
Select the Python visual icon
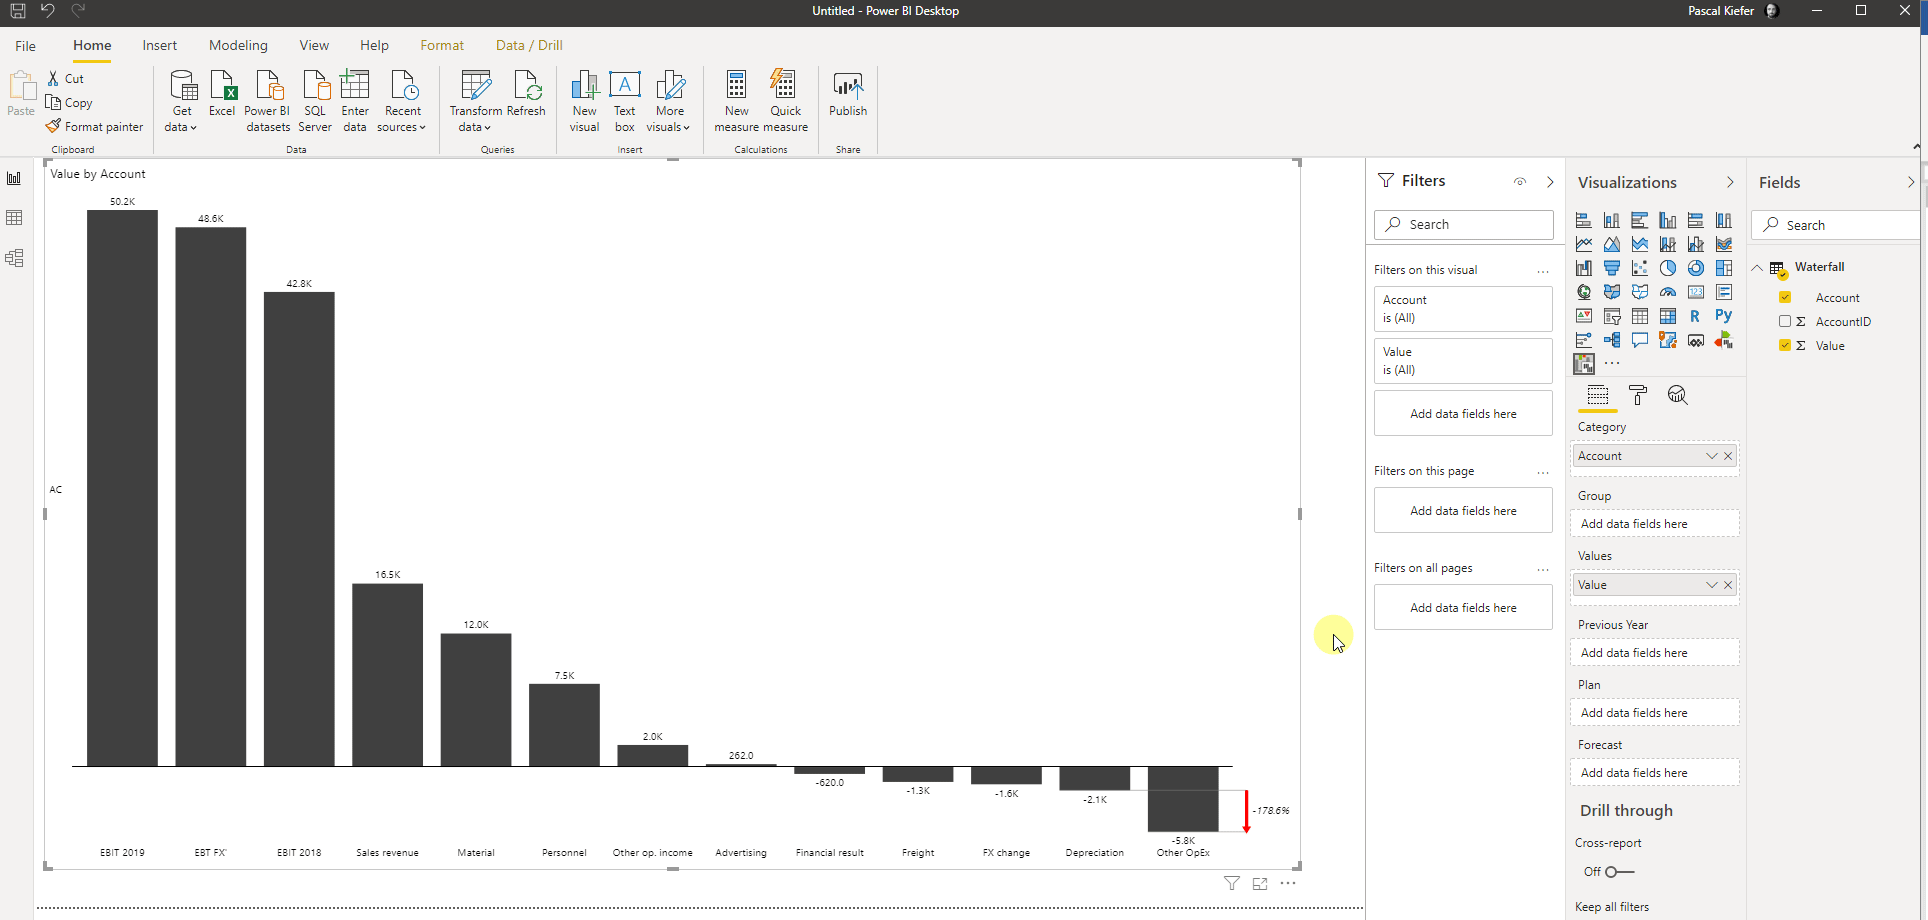click(1724, 315)
